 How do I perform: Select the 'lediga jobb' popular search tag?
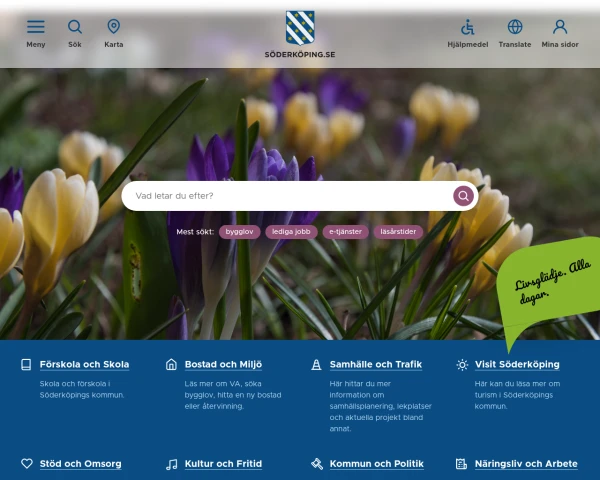tap(291, 232)
